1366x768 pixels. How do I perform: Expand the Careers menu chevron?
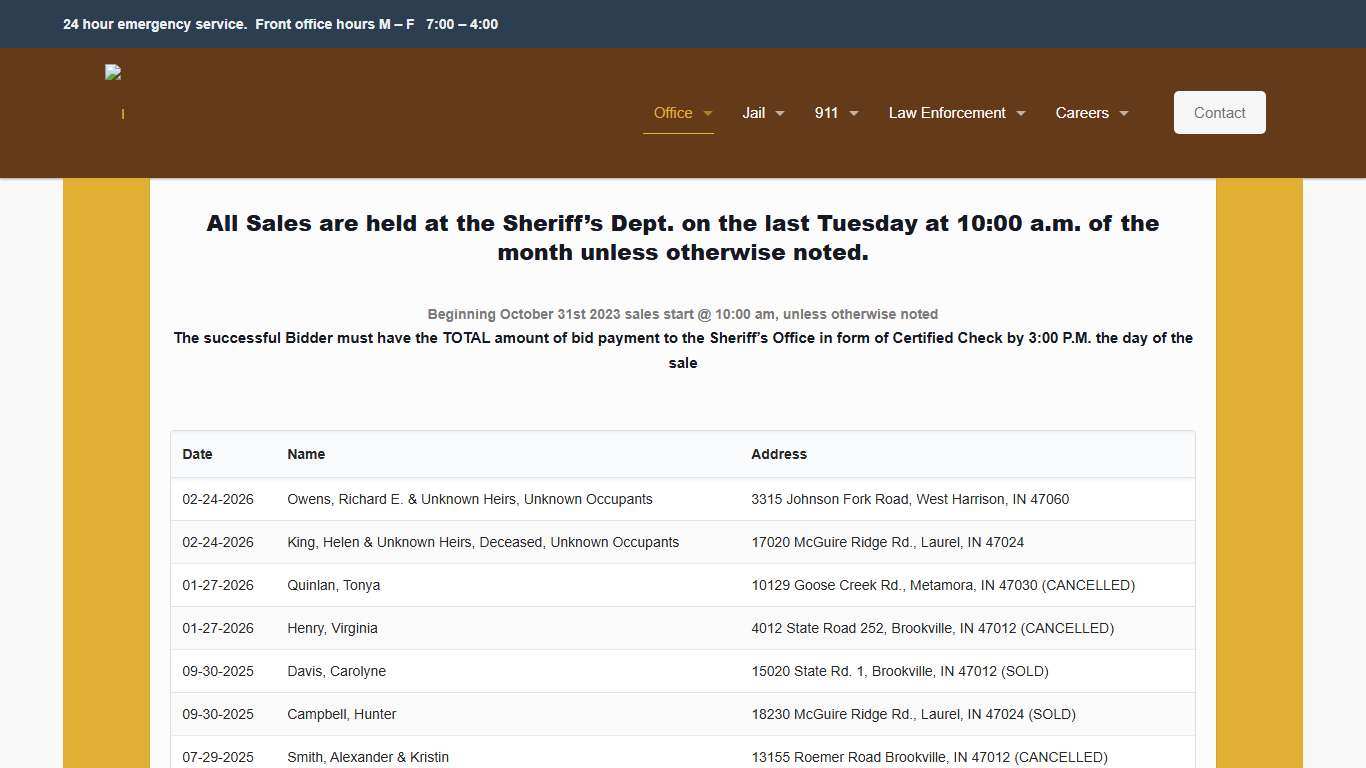1123,113
